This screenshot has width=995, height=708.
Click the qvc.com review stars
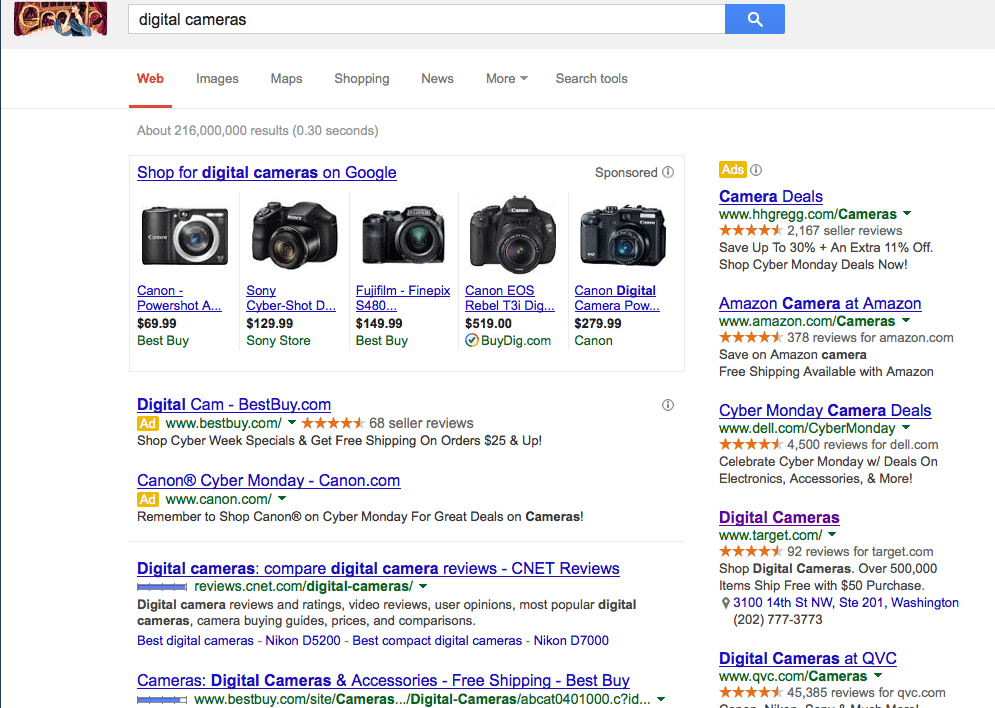point(750,692)
